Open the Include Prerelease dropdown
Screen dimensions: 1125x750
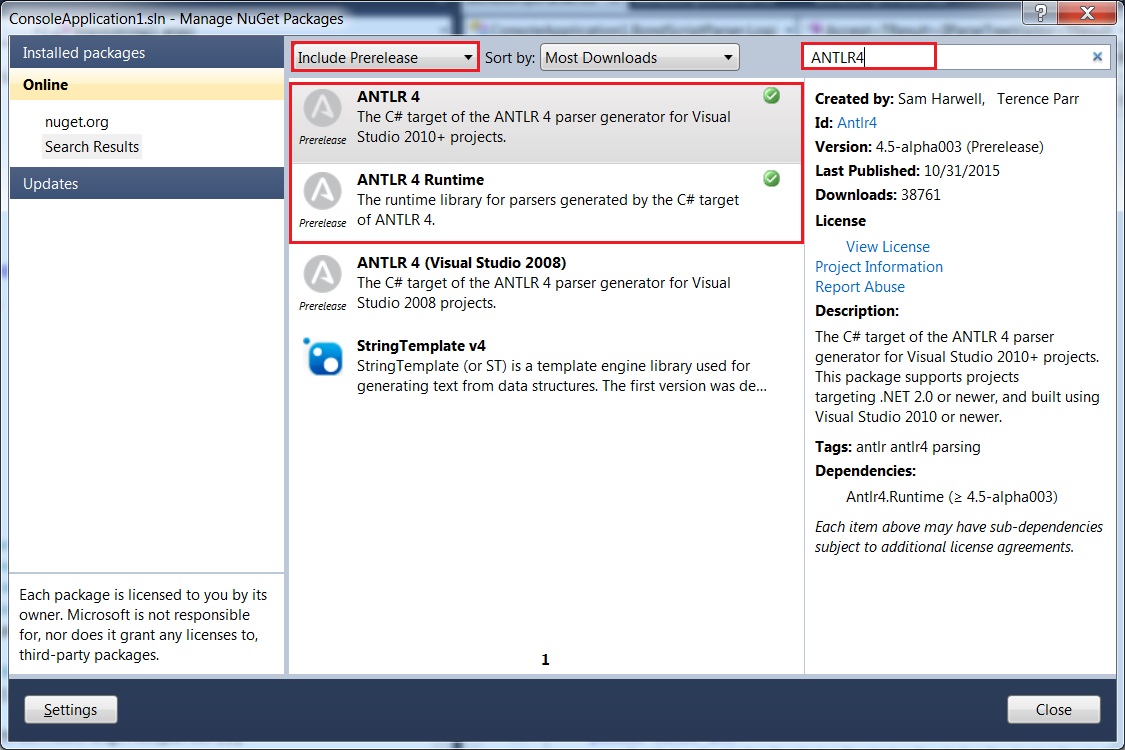coord(385,57)
